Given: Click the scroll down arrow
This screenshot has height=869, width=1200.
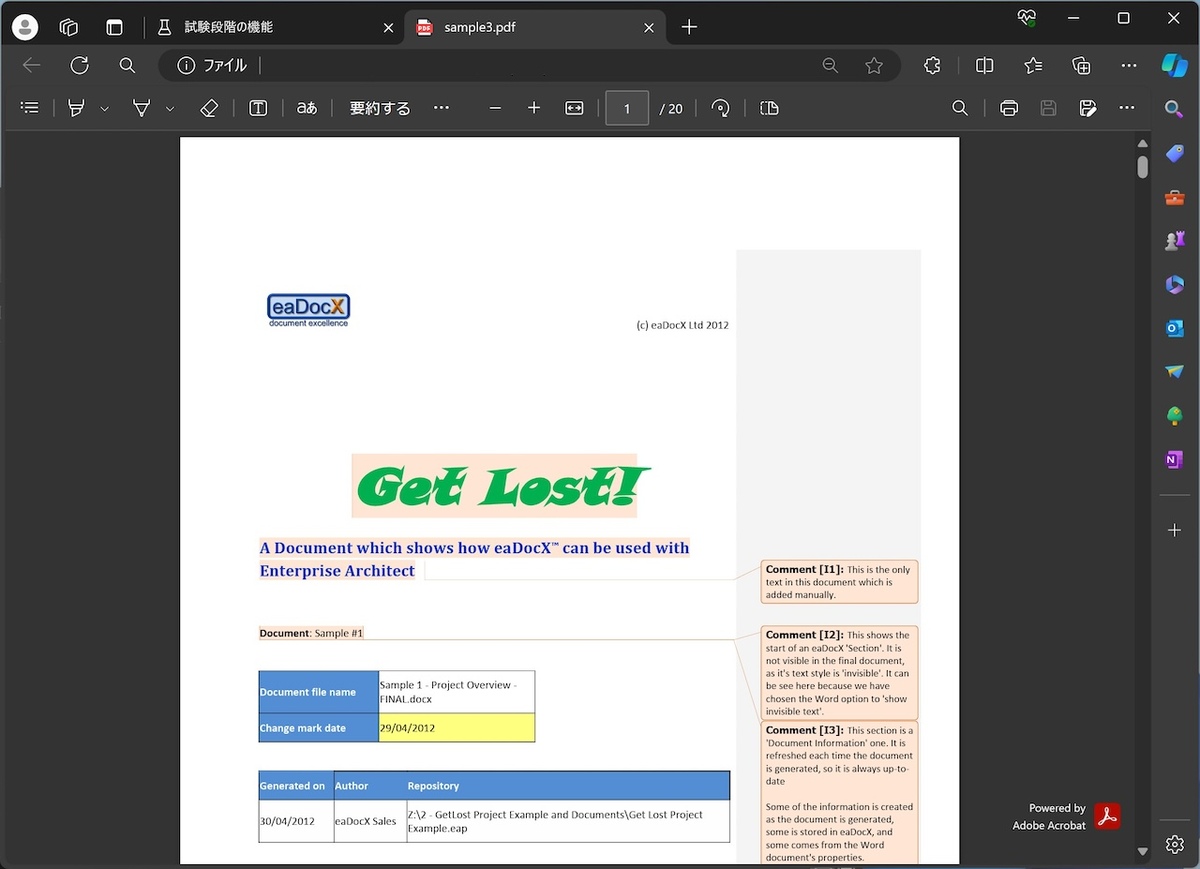Looking at the screenshot, I should [x=1143, y=852].
